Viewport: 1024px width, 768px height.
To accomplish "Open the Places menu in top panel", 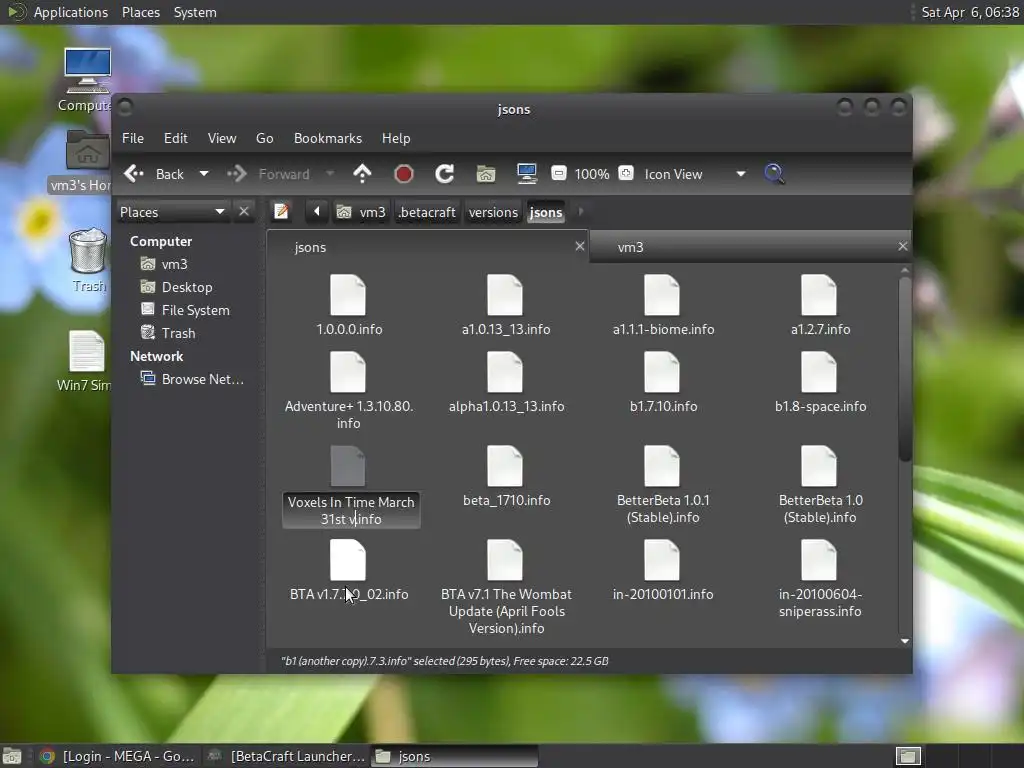I will [140, 12].
